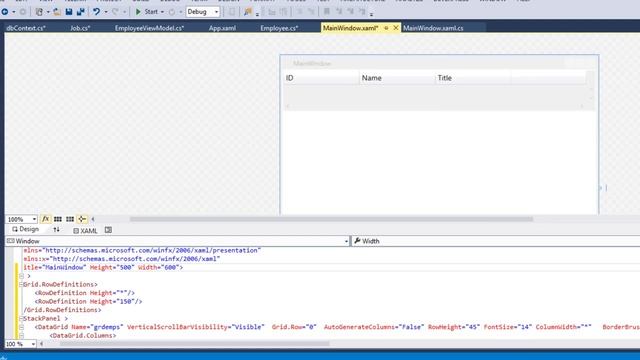Toggle the Show snap grid icon
This screenshot has height=360, width=640.
[58, 219]
